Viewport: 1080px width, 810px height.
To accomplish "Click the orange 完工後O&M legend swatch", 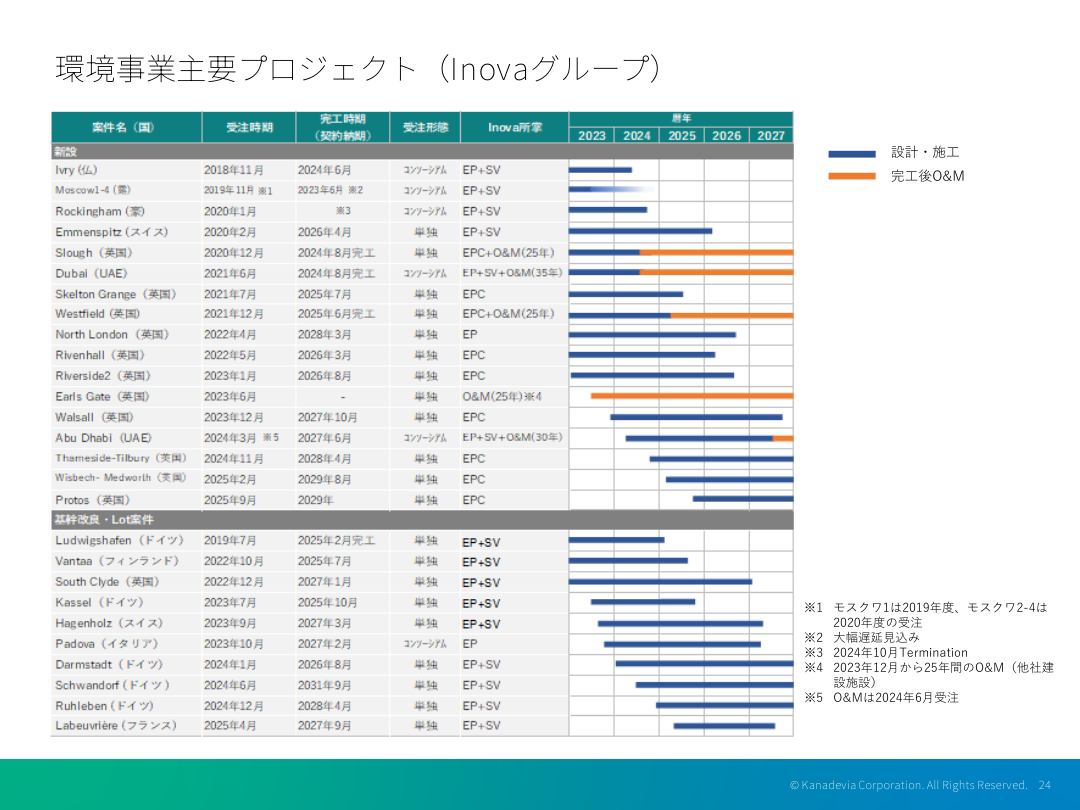I will 852,177.
